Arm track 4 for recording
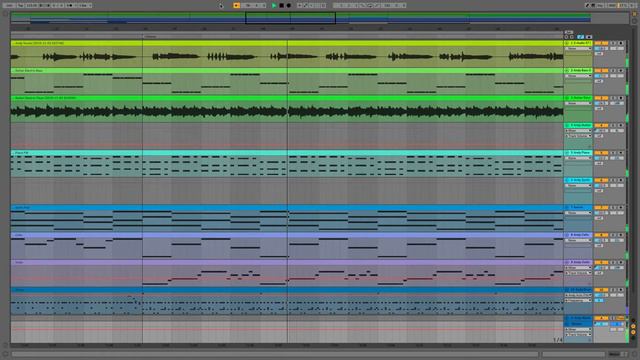Viewport: 640px width, 360px height. click(621, 125)
